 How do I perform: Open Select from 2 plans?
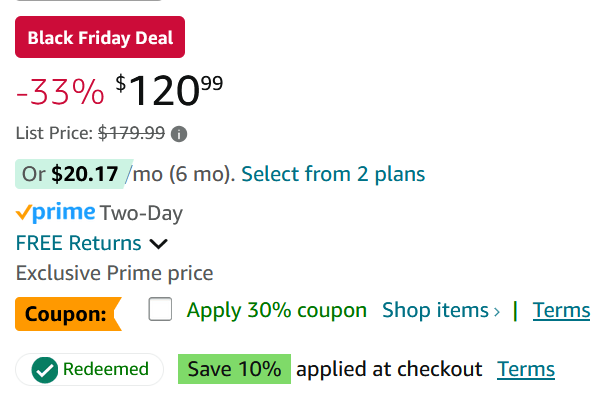click(x=333, y=174)
